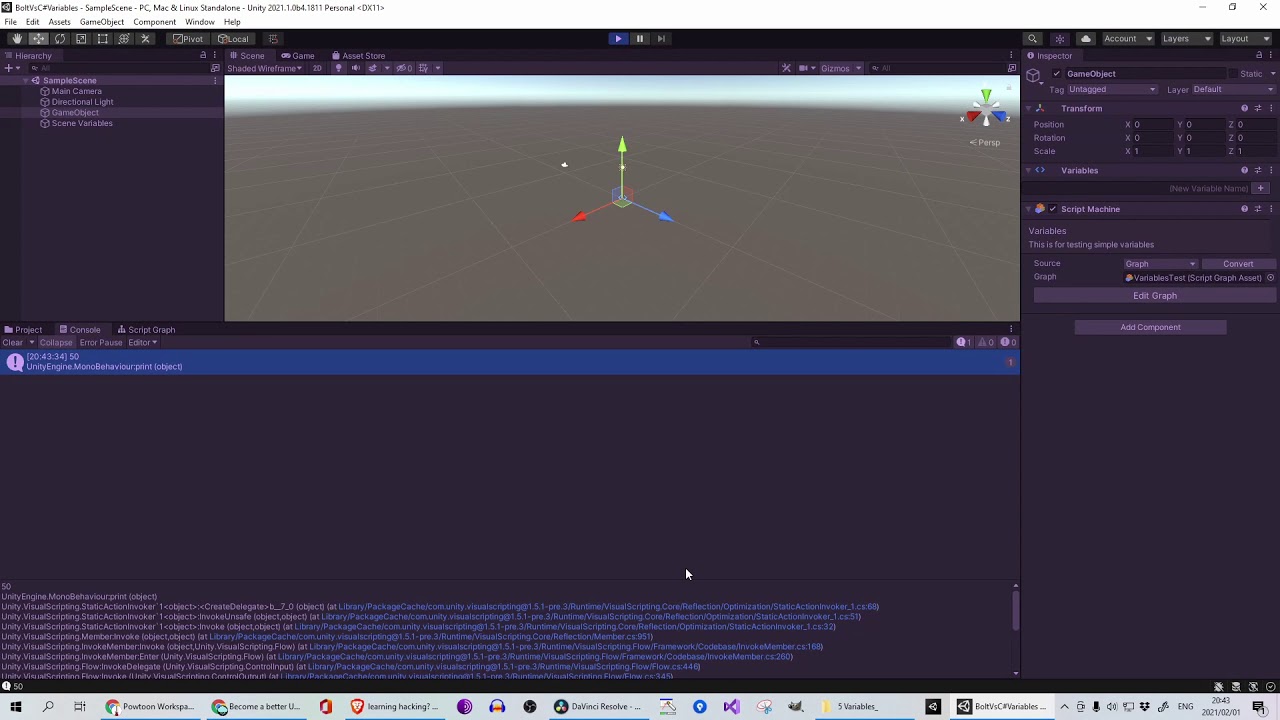Viewport: 1280px width, 720px height.
Task: Toggle the grid snapping icon
Action: (273, 39)
